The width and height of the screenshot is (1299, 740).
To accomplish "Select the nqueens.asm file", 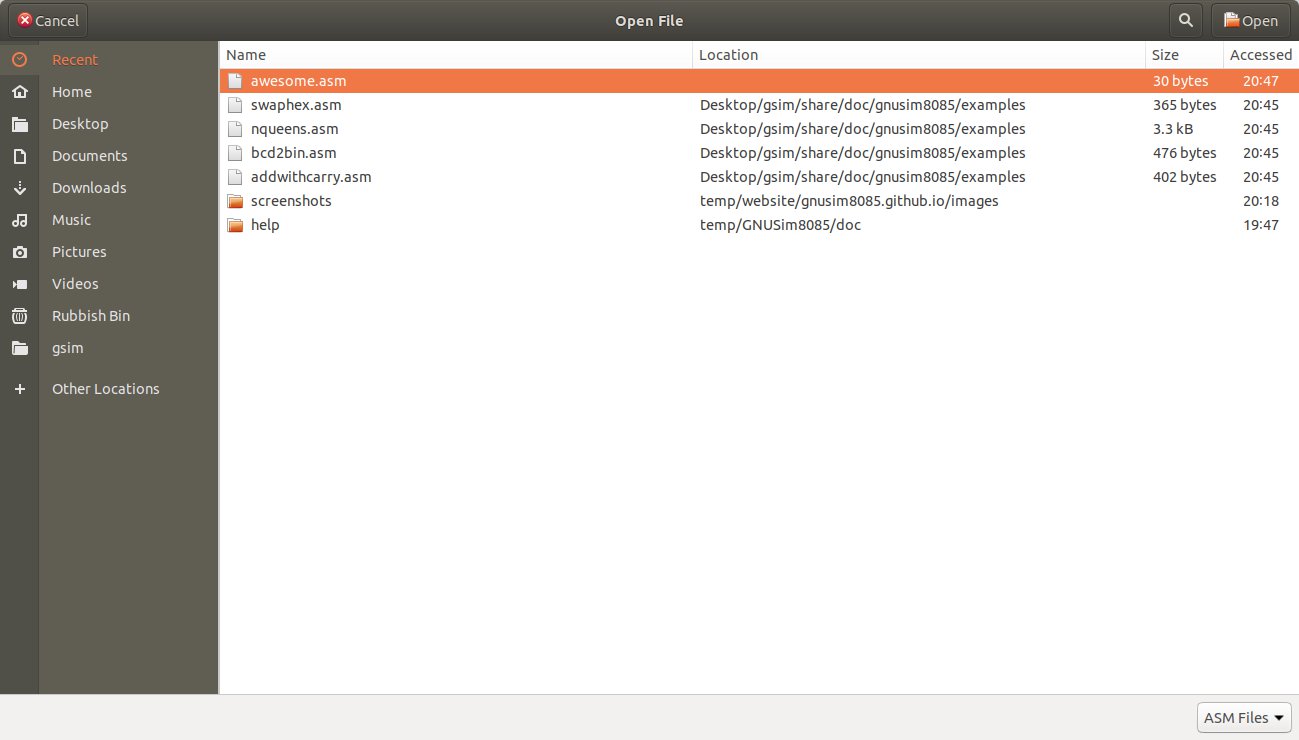I will point(294,128).
